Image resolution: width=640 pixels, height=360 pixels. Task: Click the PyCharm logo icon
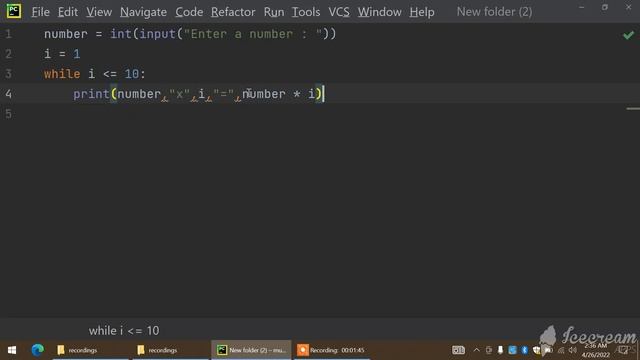tap(13, 11)
